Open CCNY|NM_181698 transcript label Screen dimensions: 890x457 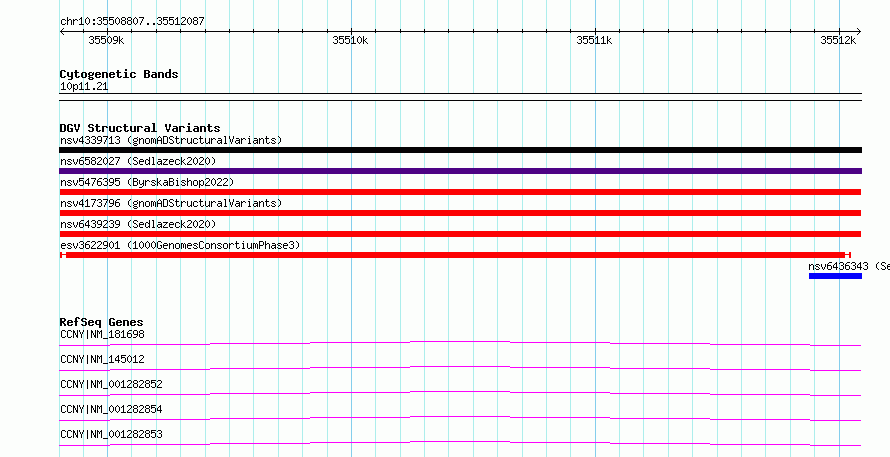click(x=102, y=334)
